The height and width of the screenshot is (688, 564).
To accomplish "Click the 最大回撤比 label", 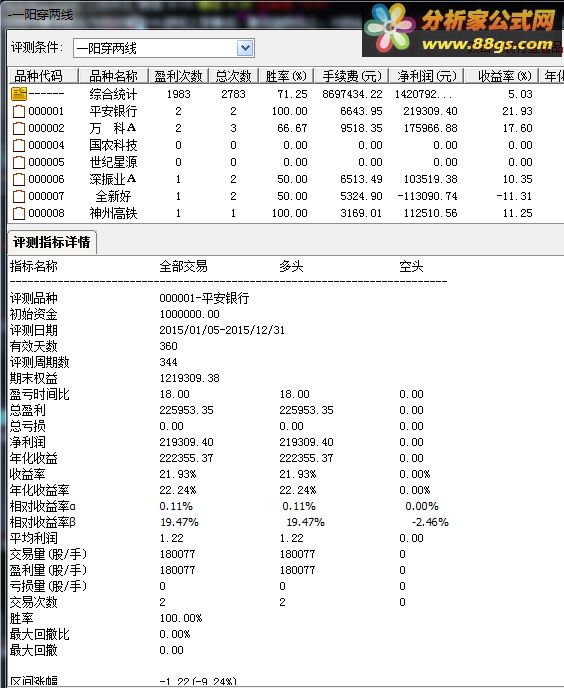I will pos(40,634).
